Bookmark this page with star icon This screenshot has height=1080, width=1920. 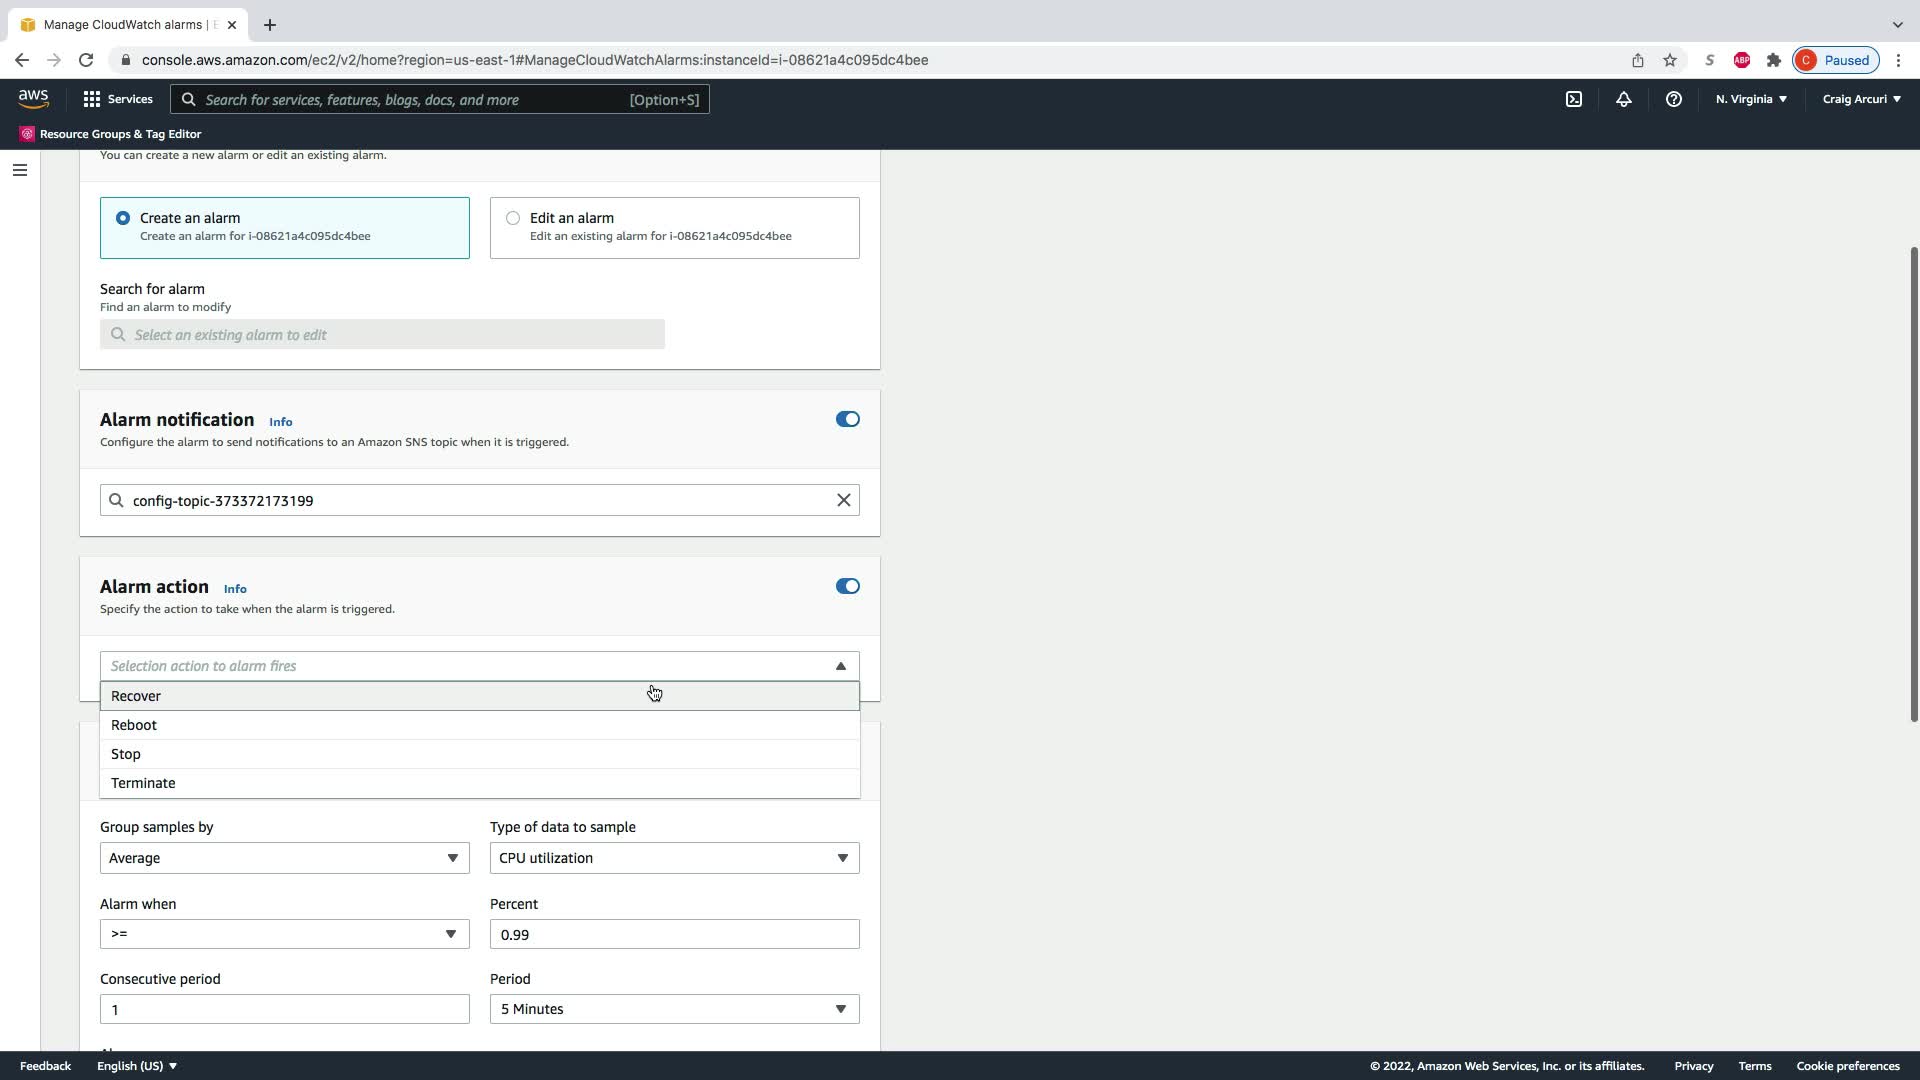pyautogui.click(x=1670, y=60)
